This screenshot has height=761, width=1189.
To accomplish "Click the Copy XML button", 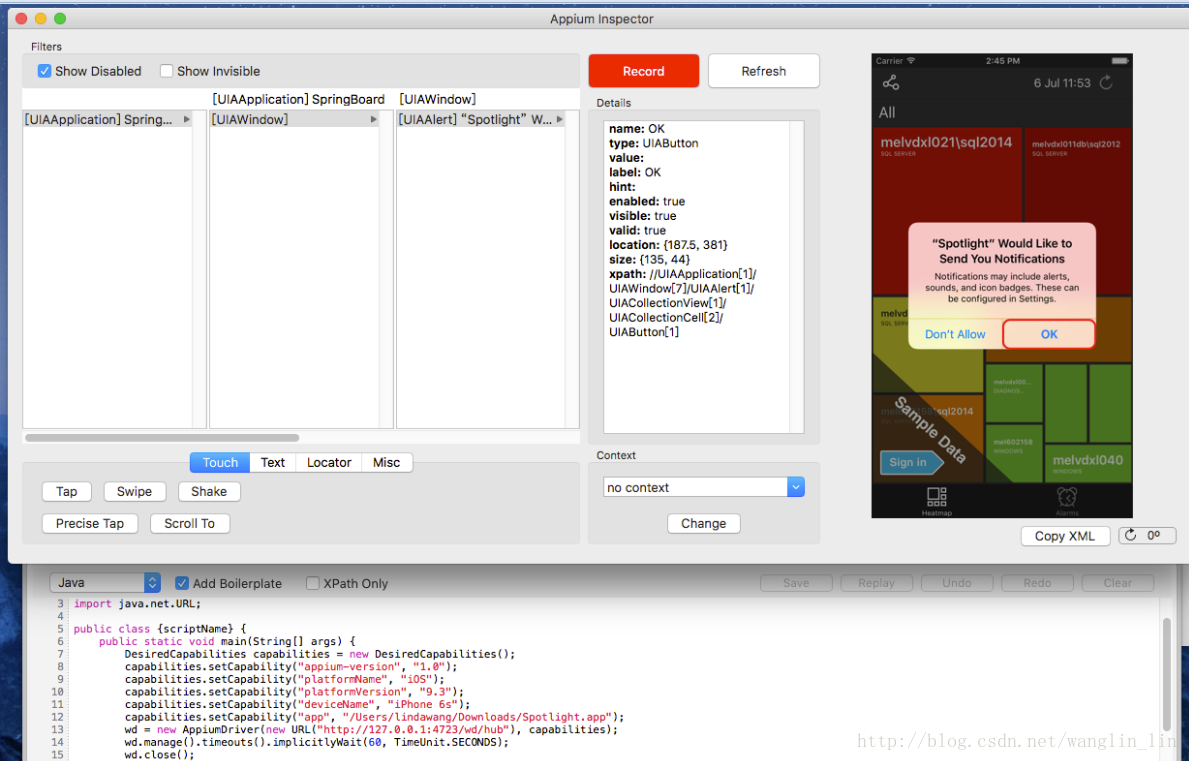I will click(1065, 536).
